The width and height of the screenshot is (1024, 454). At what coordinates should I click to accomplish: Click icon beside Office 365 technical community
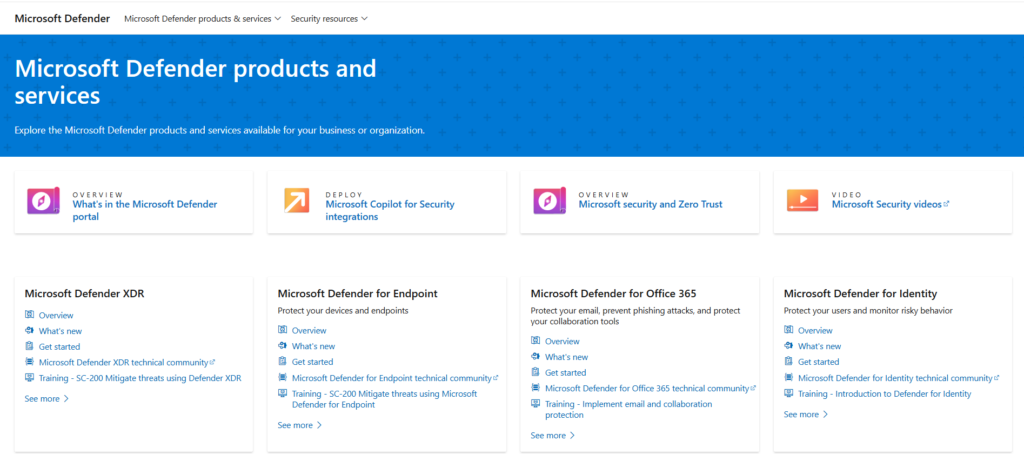click(x=536, y=388)
